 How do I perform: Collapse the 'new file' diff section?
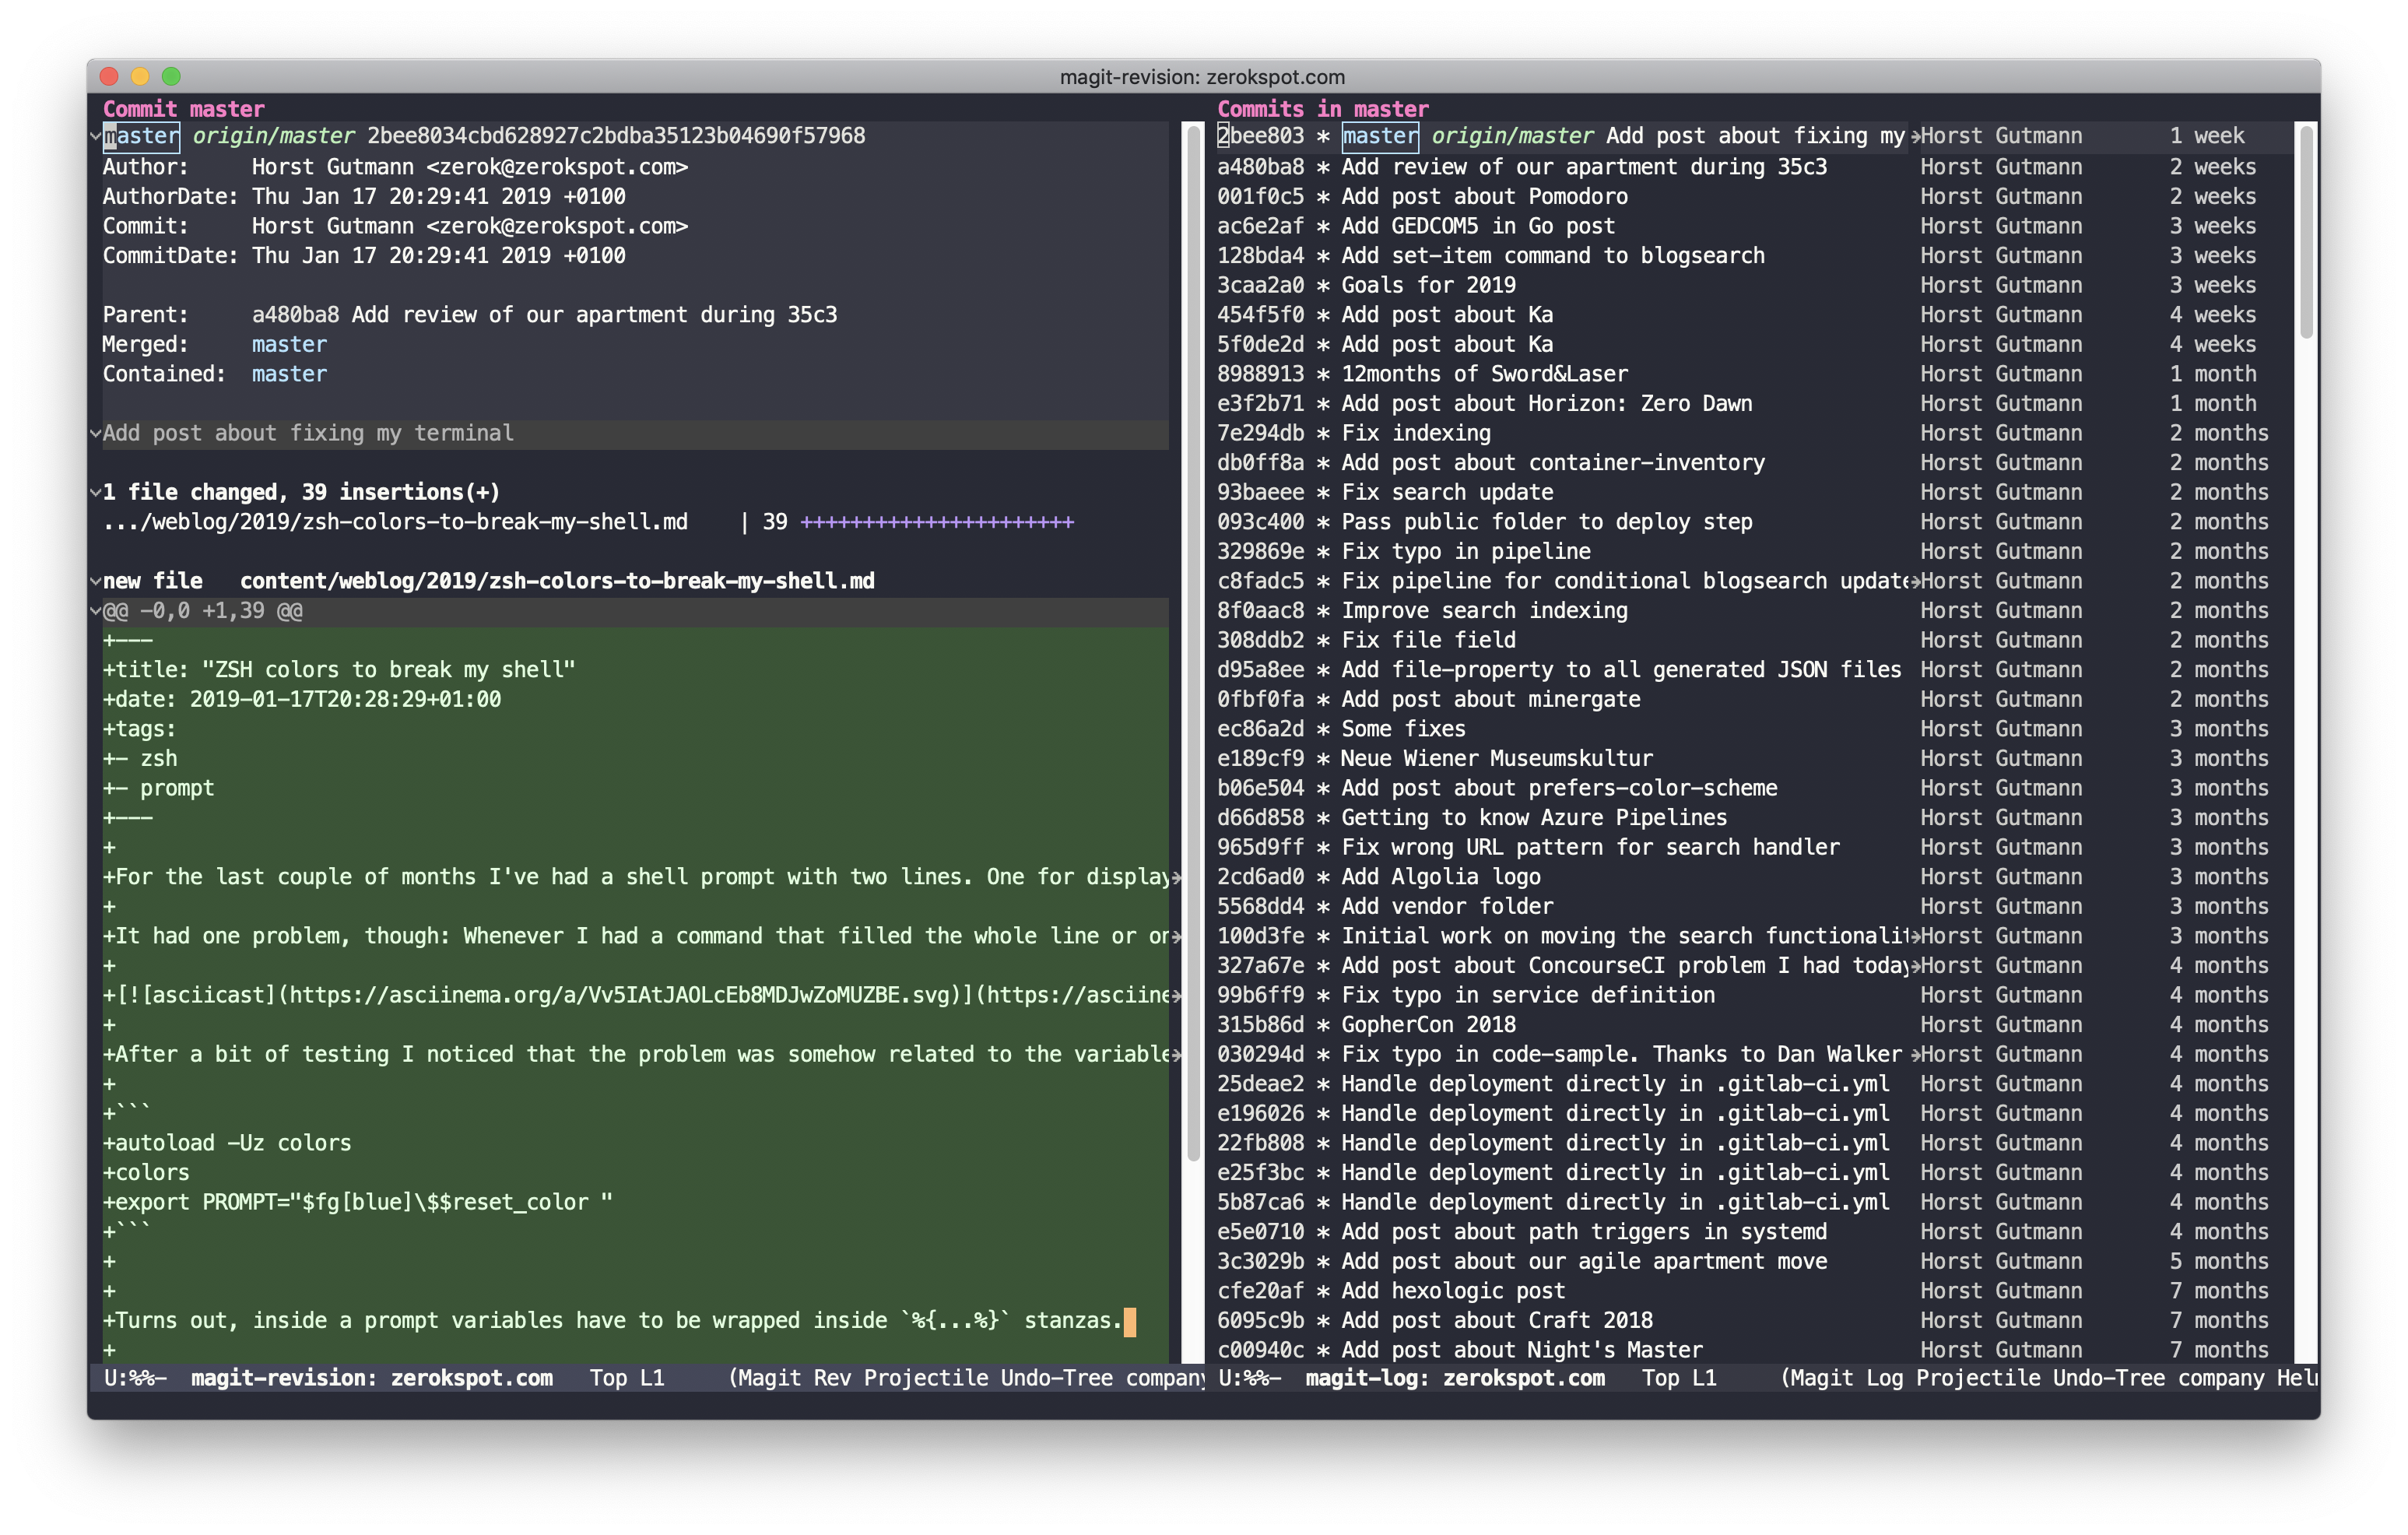[x=95, y=581]
